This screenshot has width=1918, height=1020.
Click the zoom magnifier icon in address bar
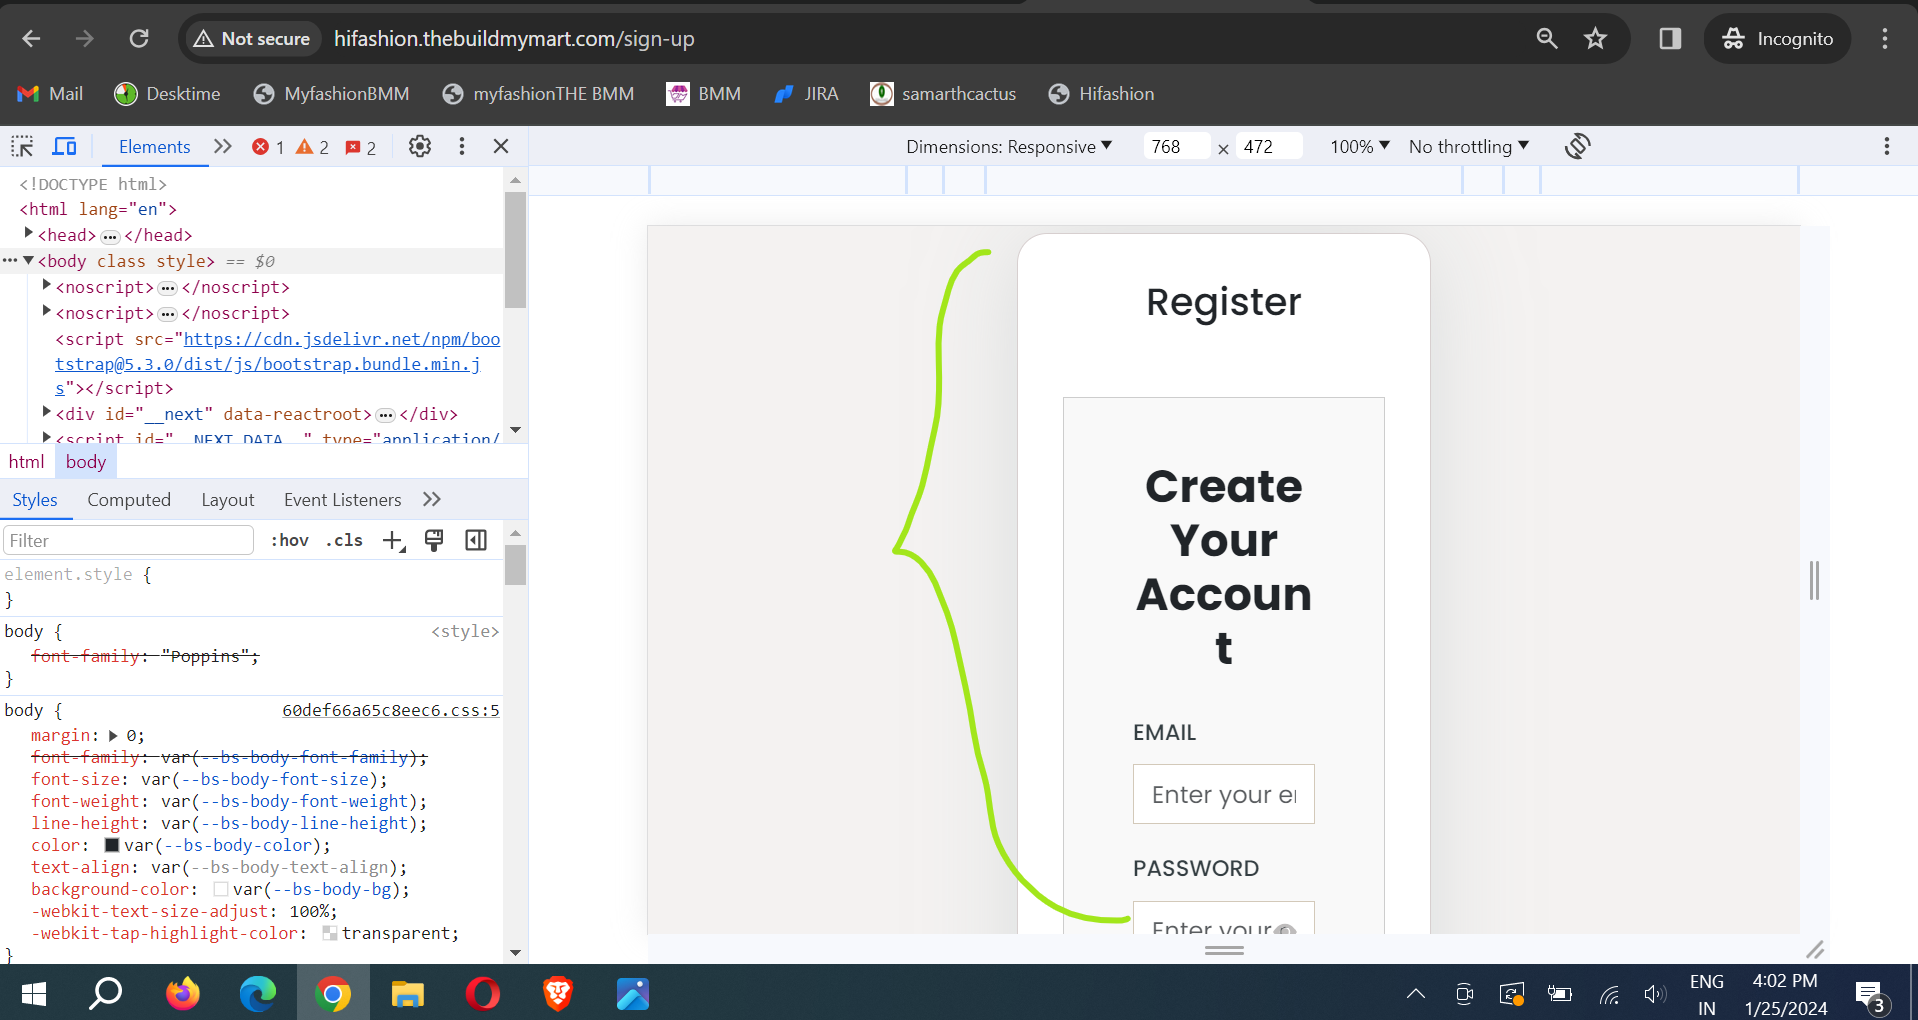tap(1547, 39)
